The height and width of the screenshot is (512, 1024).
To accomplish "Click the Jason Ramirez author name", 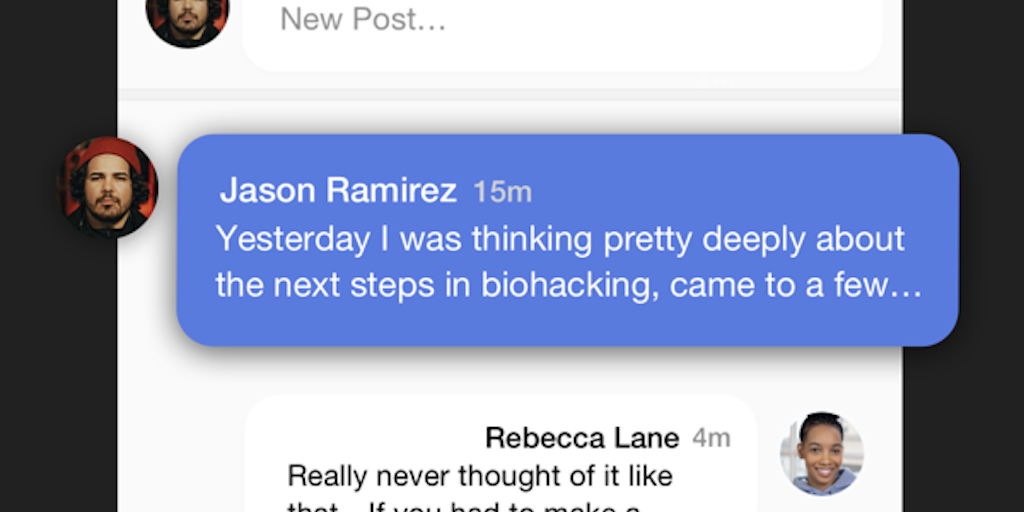I will 338,190.
